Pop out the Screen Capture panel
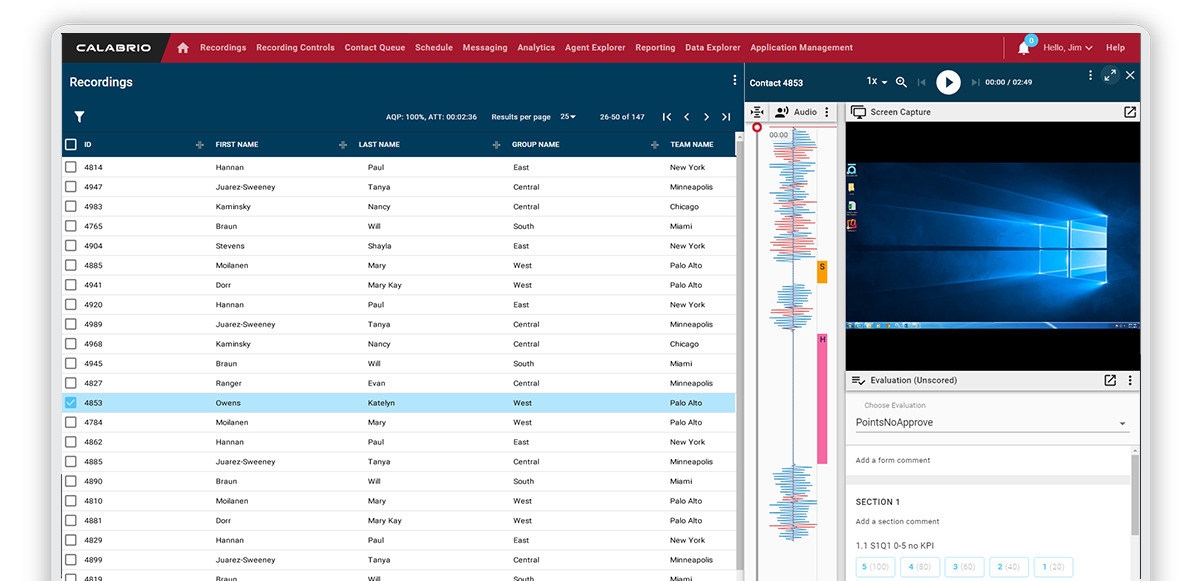 coord(1129,112)
